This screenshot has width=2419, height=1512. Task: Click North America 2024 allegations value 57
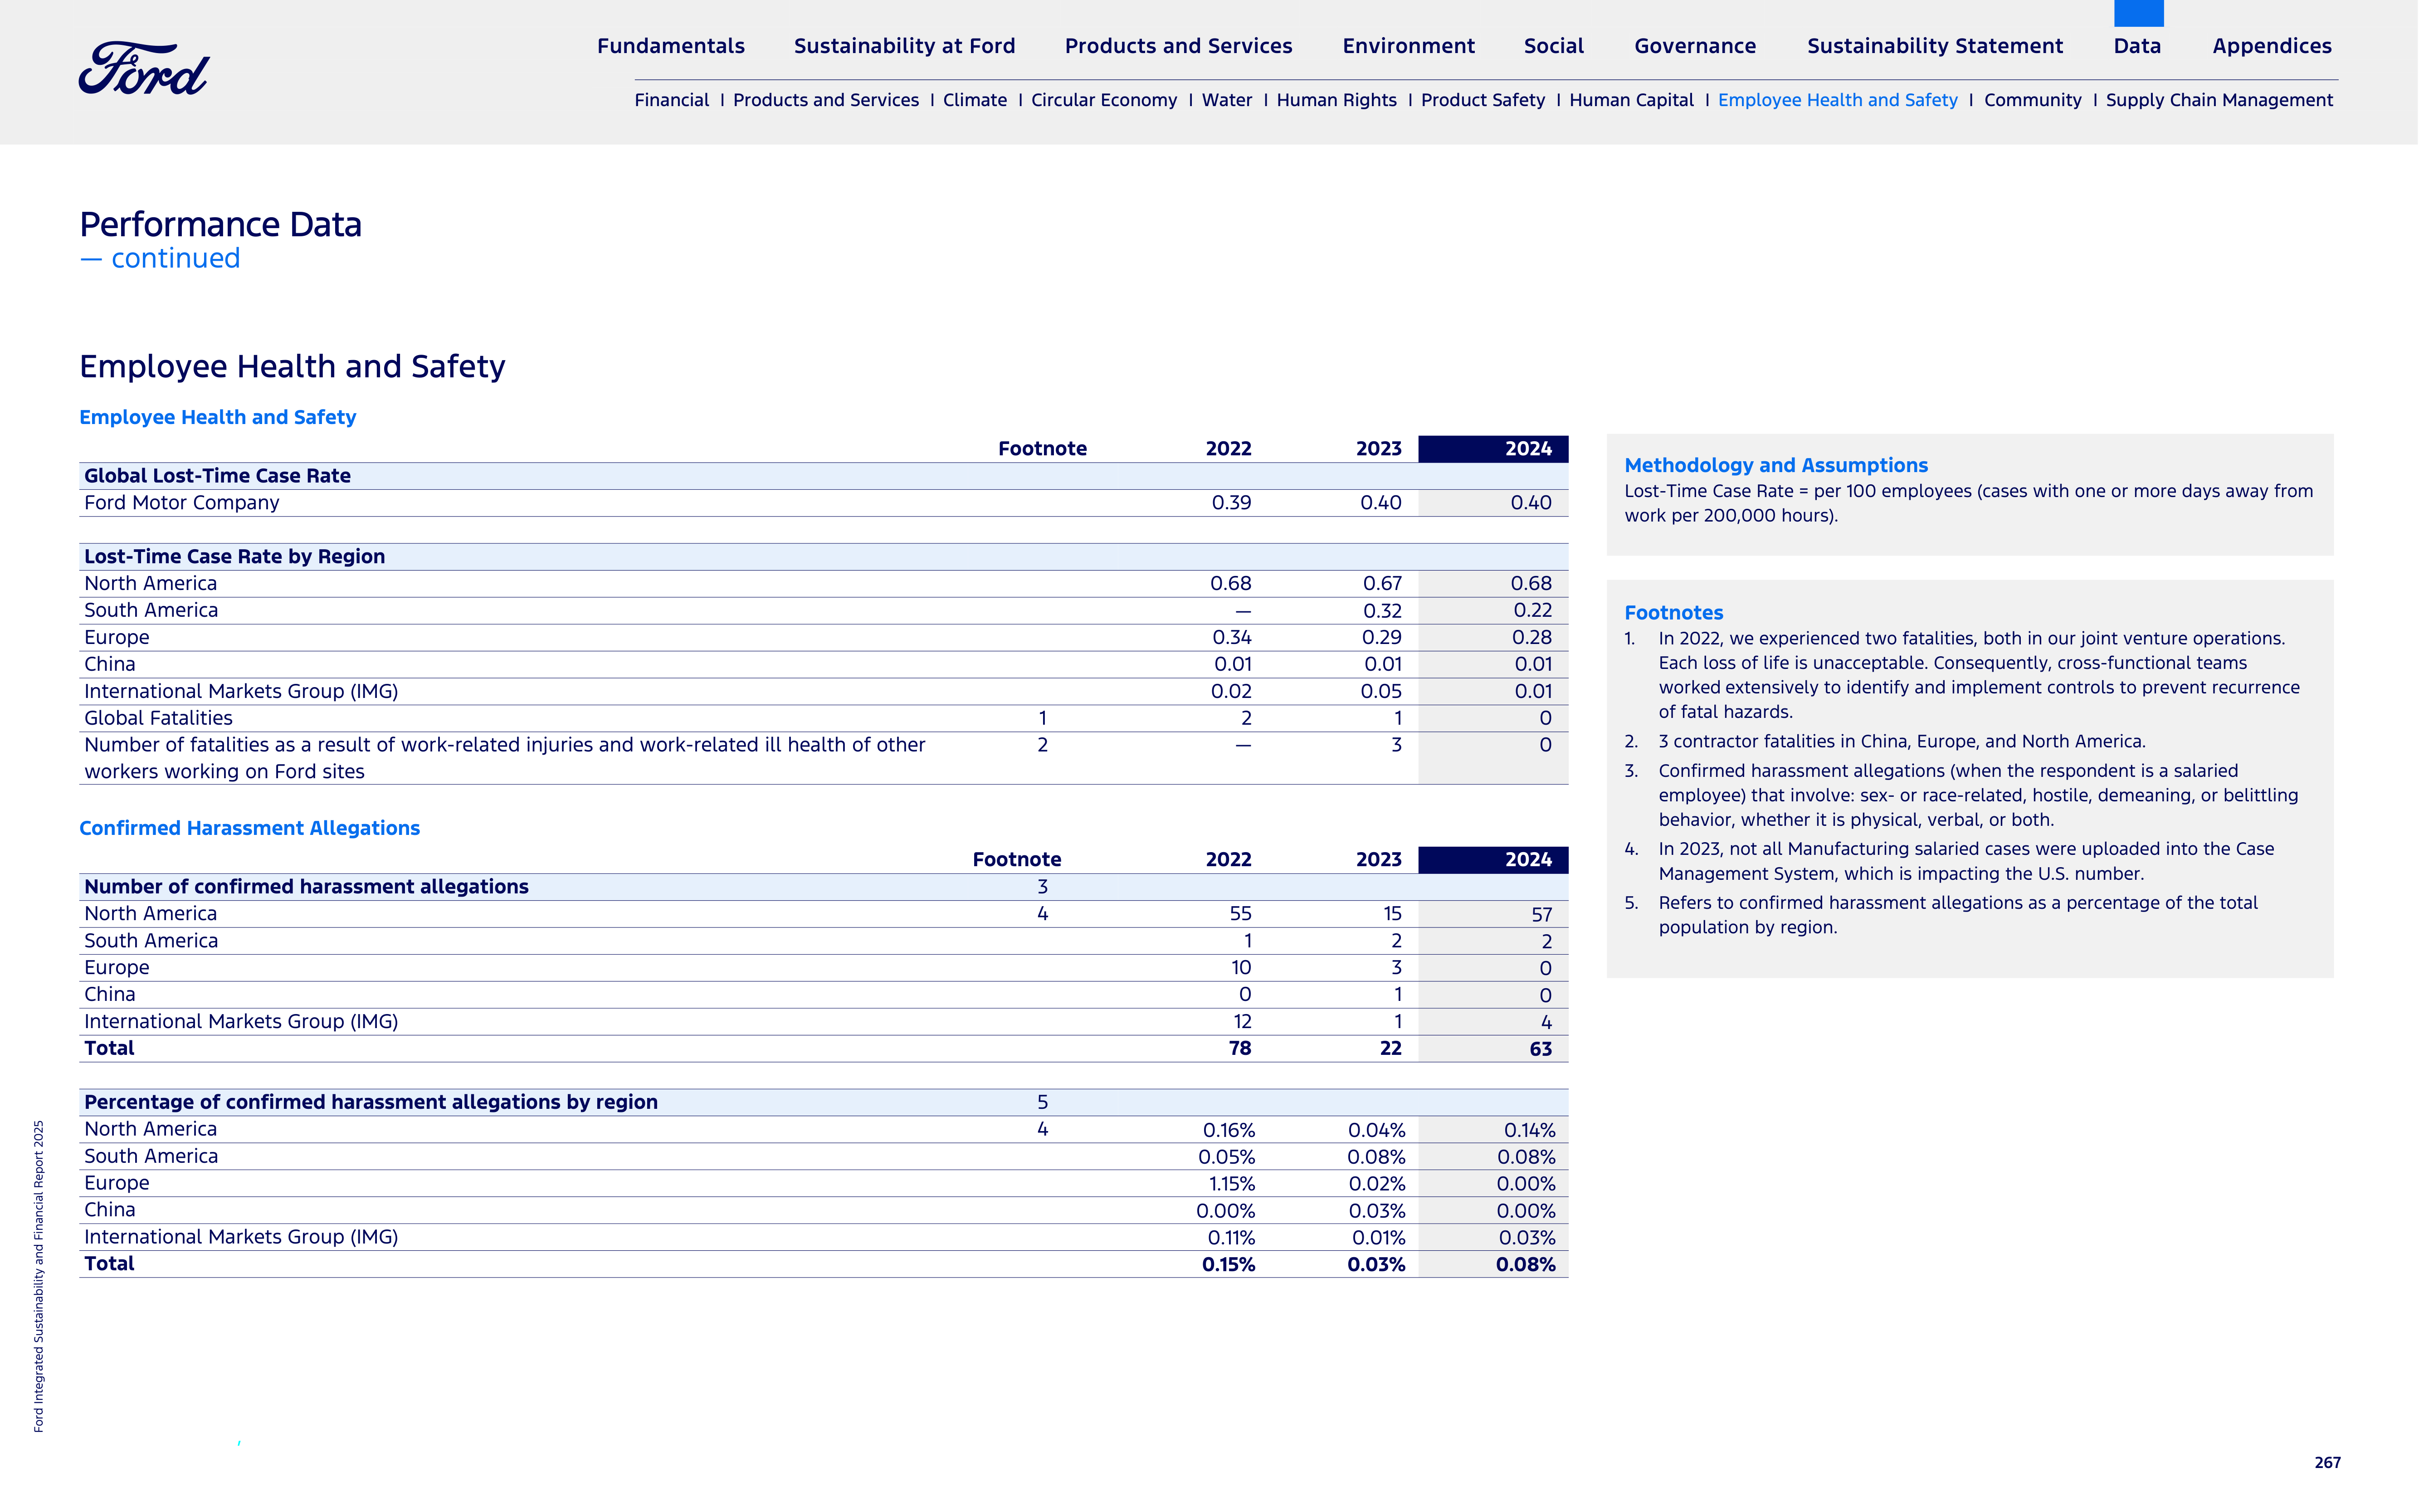point(1541,915)
